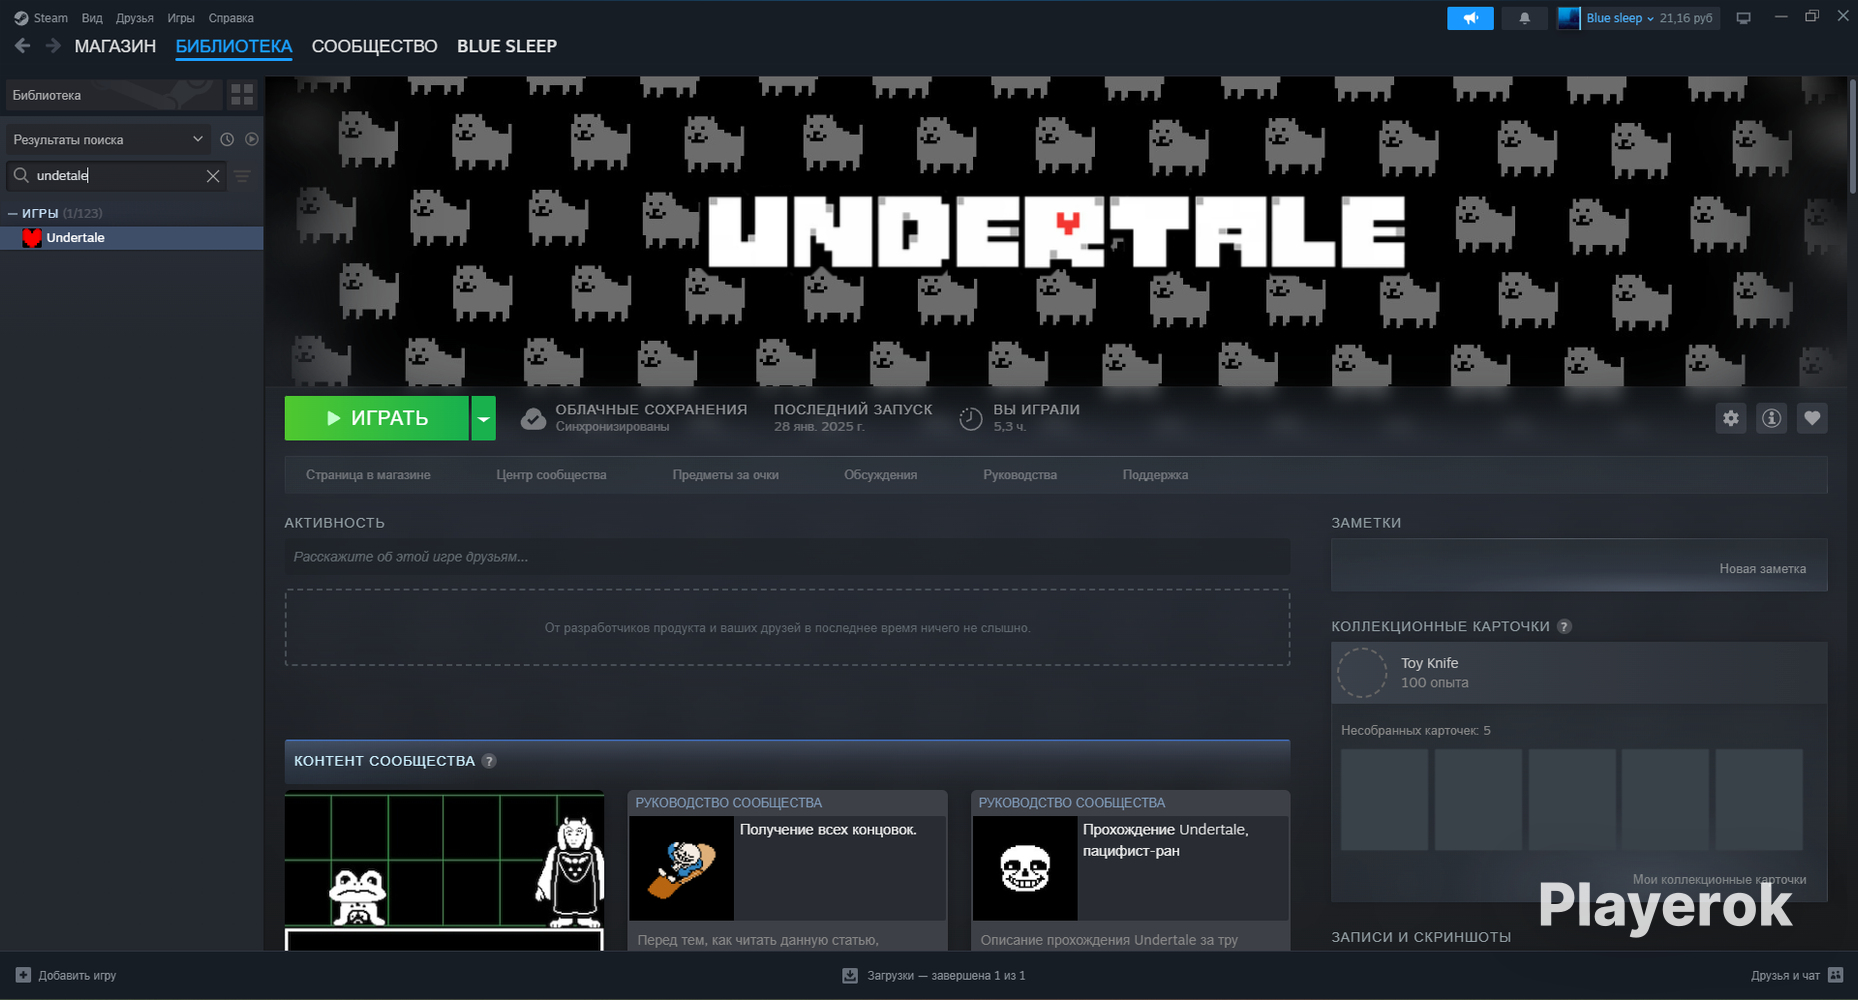1858x1000 pixels.
Task: Open help for collectible cards
Action: tap(1565, 627)
